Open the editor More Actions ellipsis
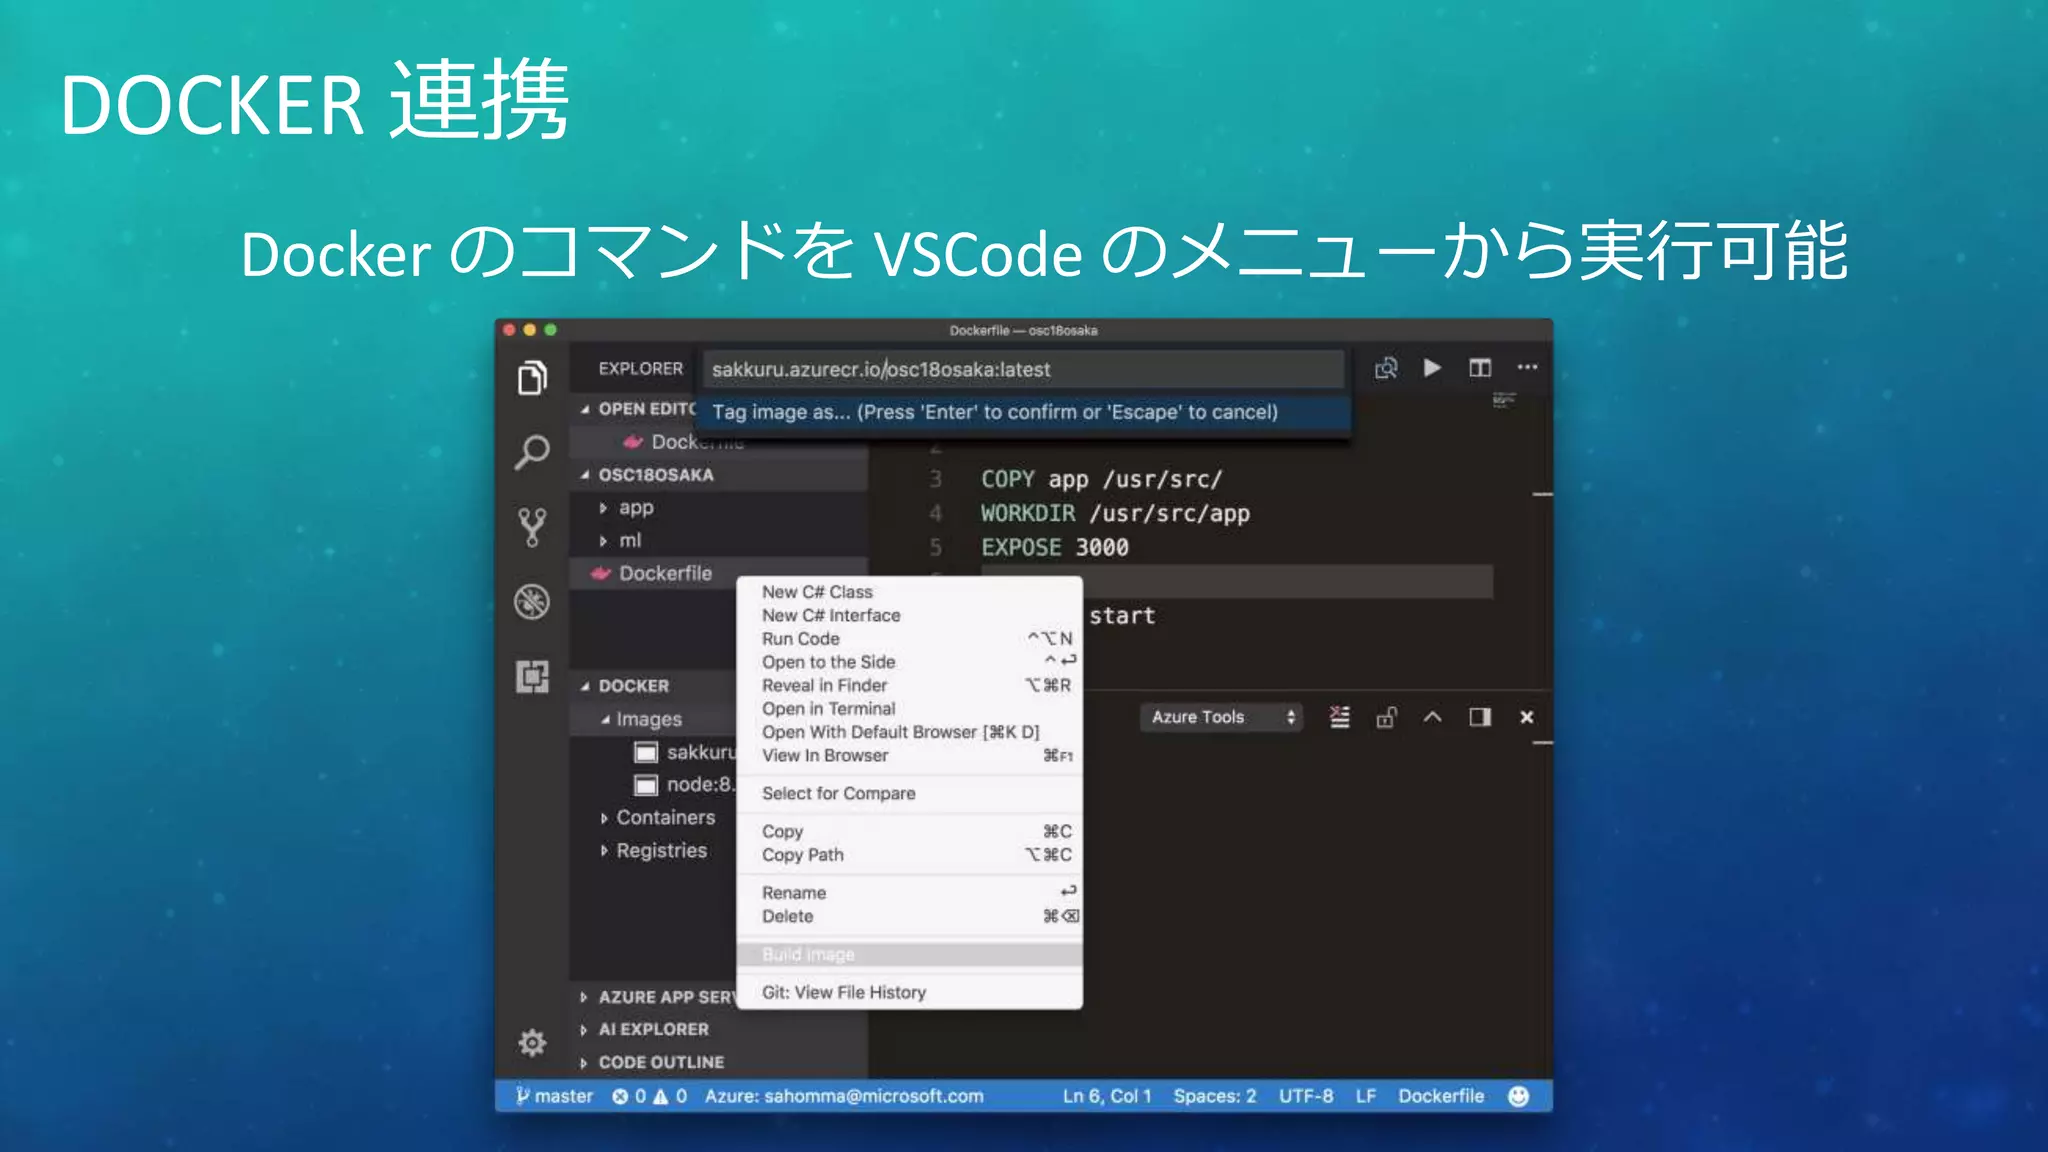2048x1152 pixels. (1527, 367)
